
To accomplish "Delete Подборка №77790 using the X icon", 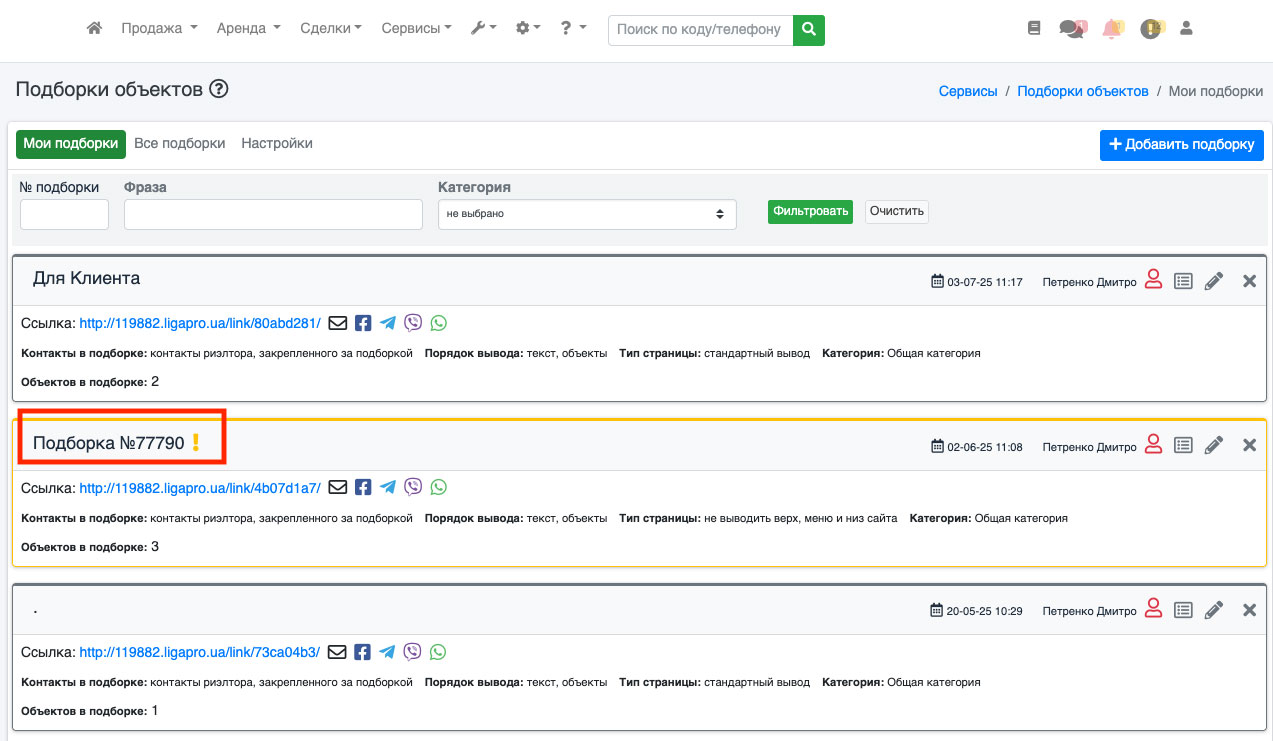I will pyautogui.click(x=1249, y=446).
